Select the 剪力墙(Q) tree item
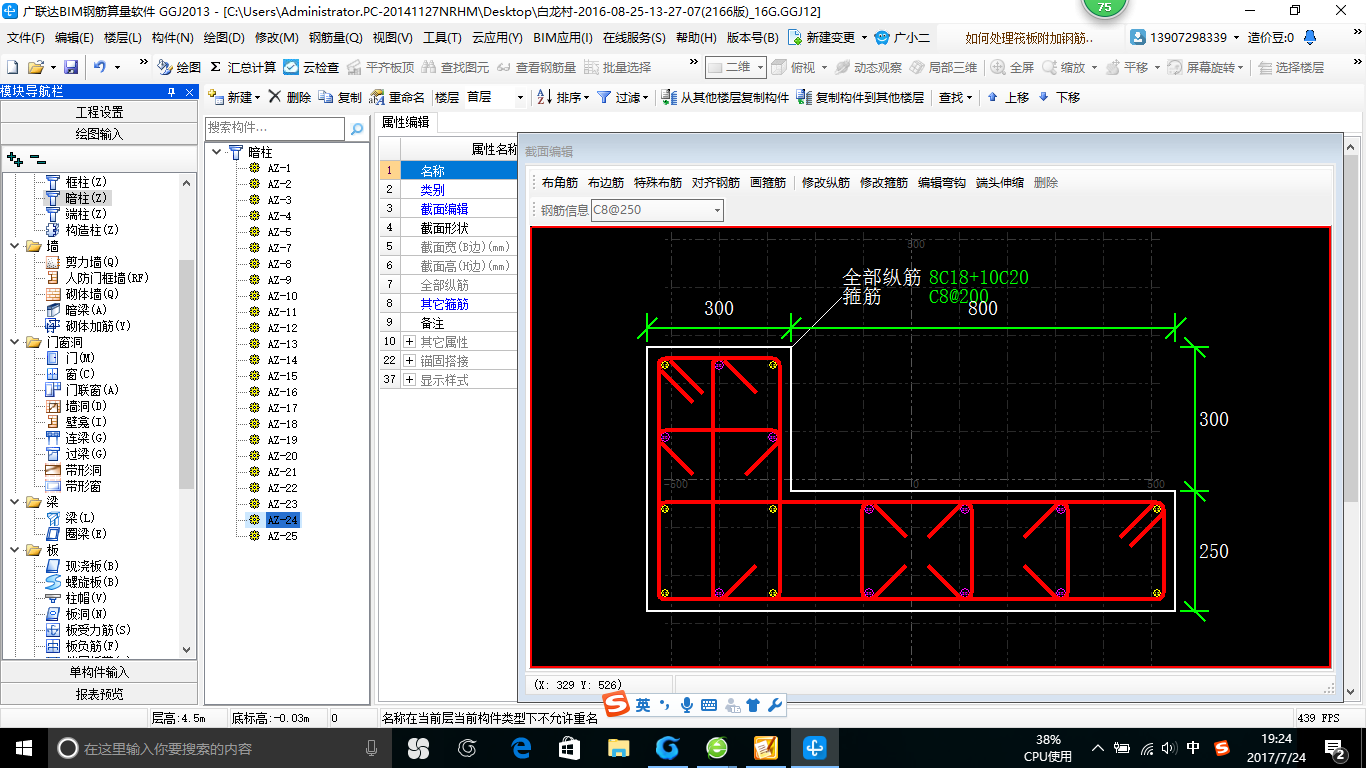Image resolution: width=1366 pixels, height=768 pixels. click(91, 262)
